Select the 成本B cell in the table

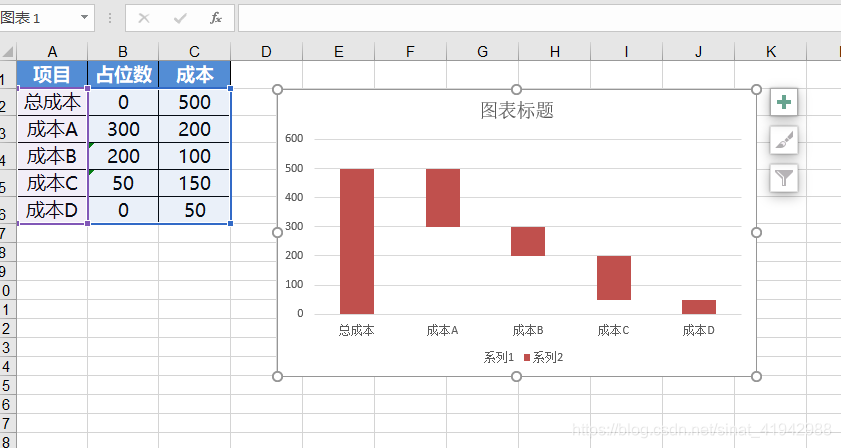[x=52, y=156]
